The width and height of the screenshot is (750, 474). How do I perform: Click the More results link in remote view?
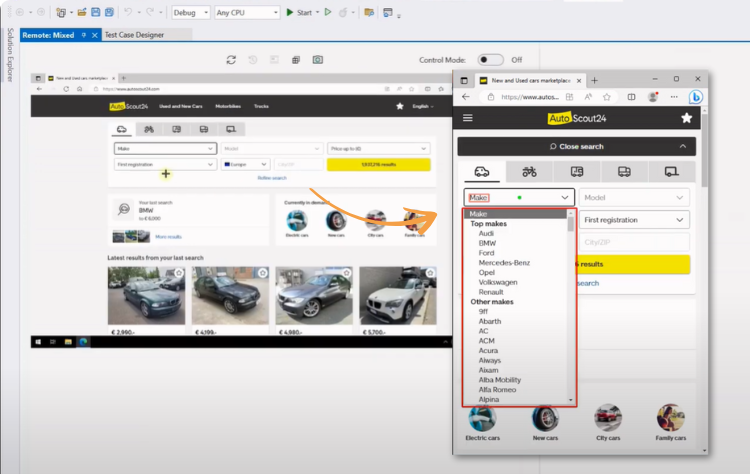click(x=168, y=237)
